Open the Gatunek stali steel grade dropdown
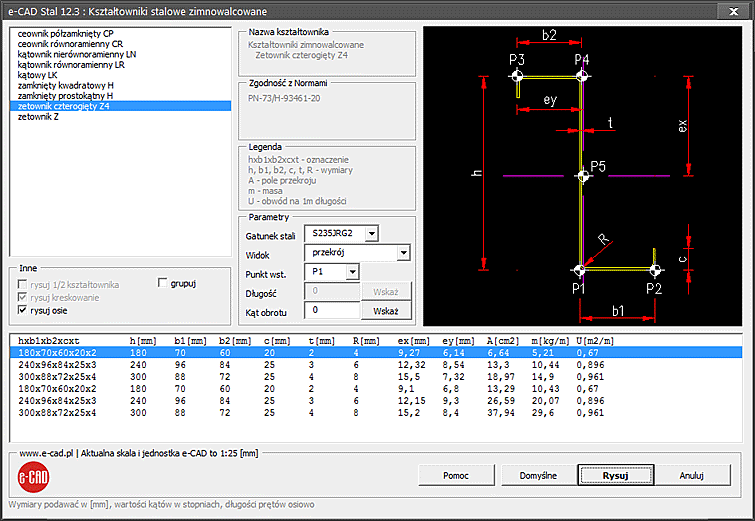Image resolution: width=755 pixels, height=521 pixels. click(x=371, y=233)
